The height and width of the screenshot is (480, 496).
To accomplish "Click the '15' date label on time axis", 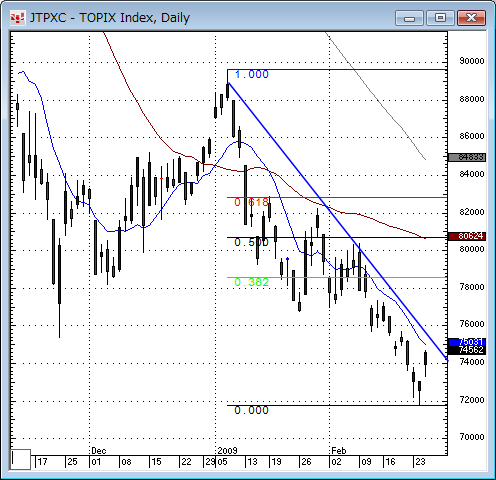I will tap(156, 462).
